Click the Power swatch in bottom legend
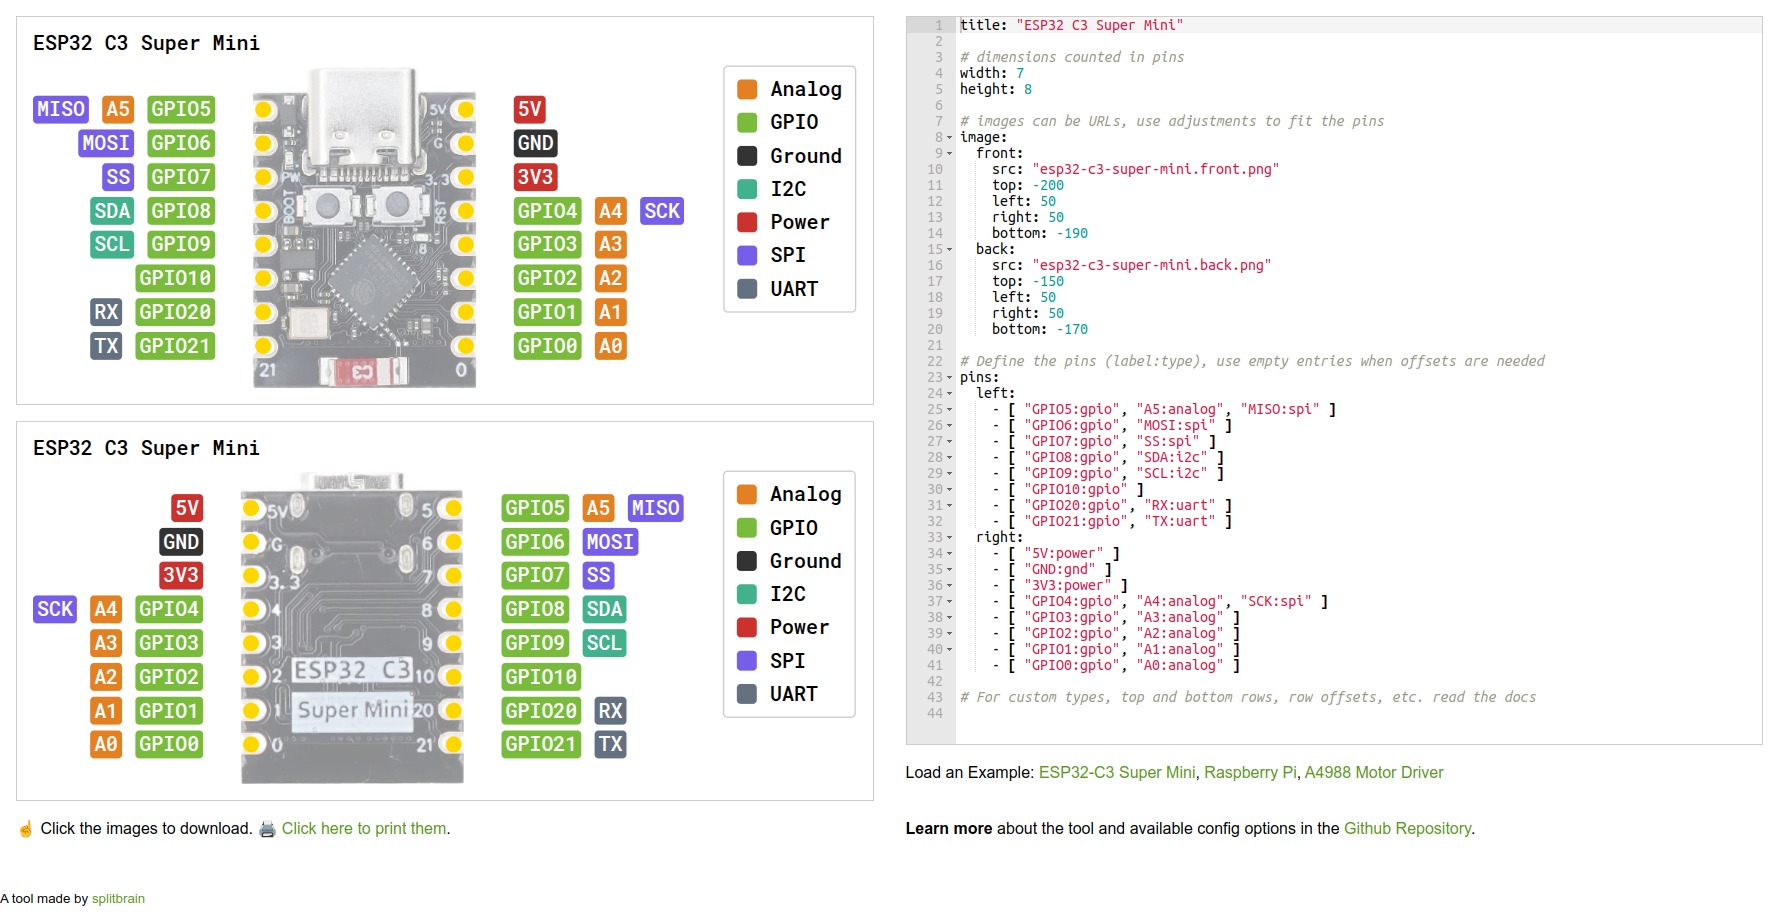 [x=747, y=627]
